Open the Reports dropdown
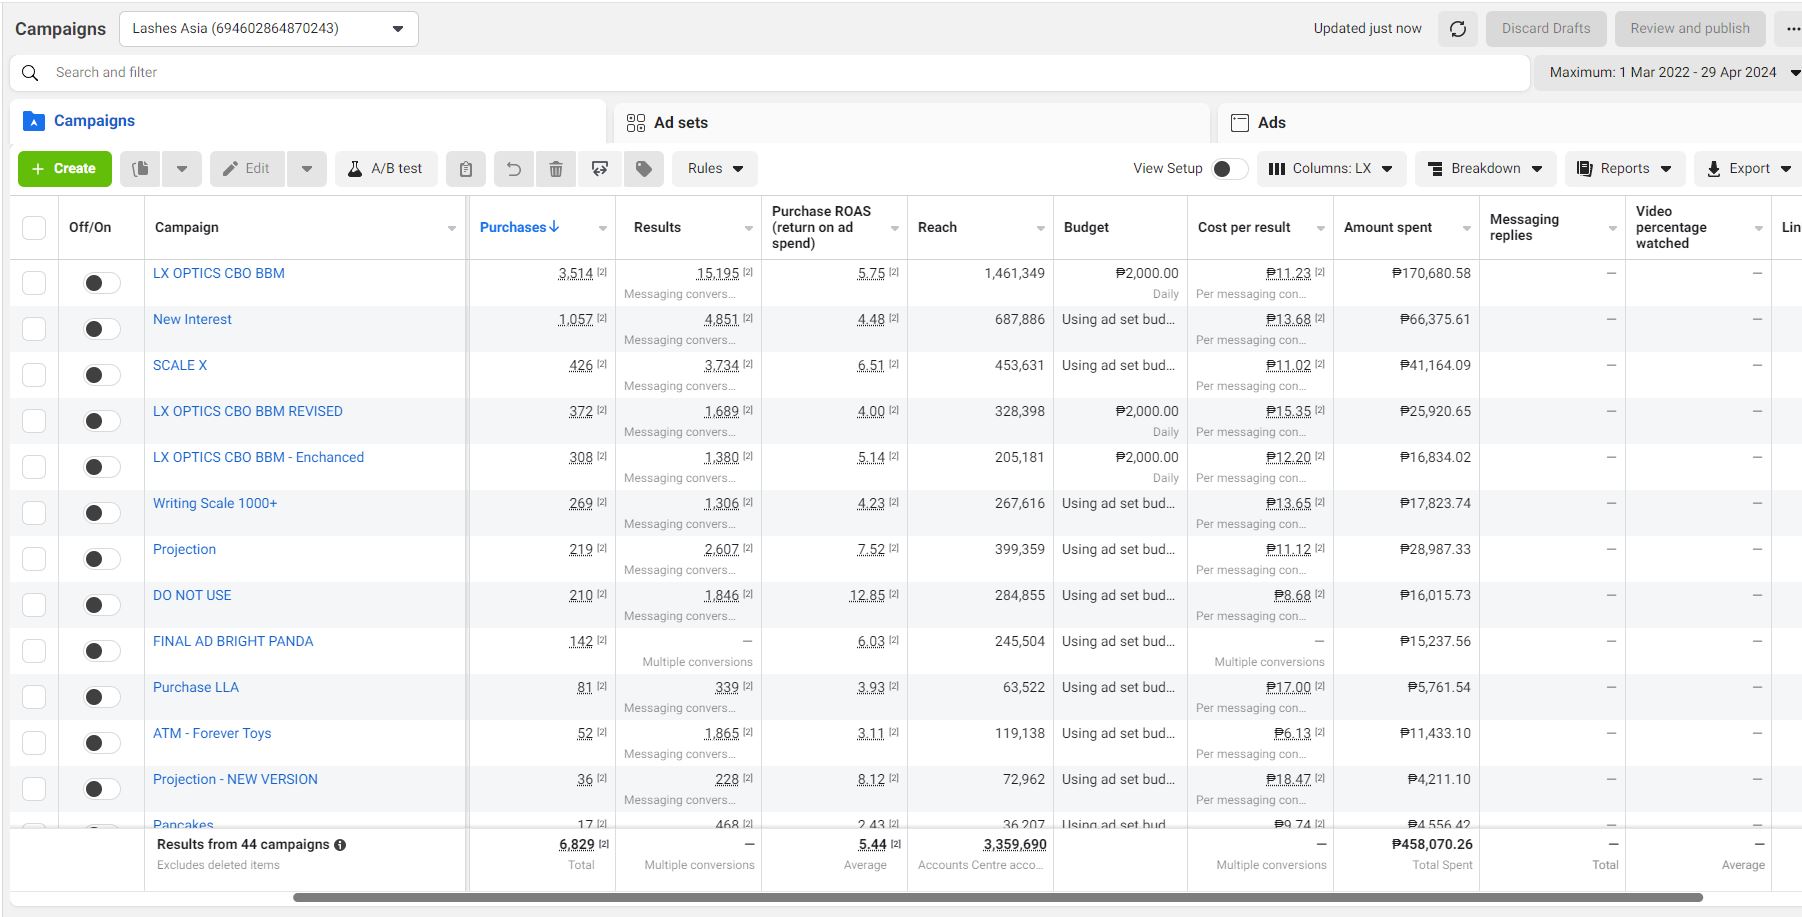This screenshot has height=917, width=1802. [x=1625, y=169]
